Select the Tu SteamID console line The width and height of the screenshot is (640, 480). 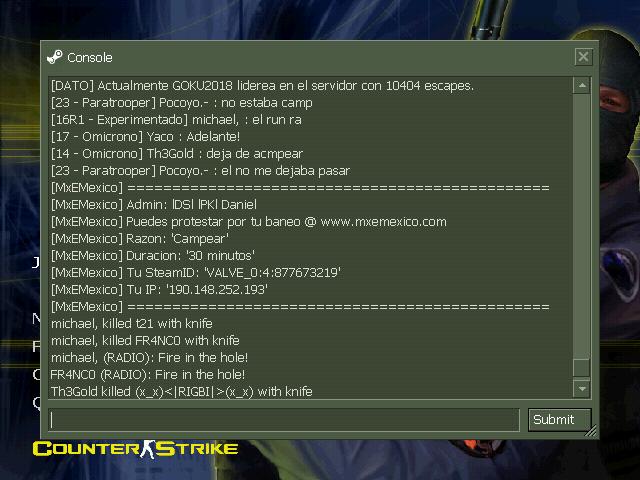click(x=196, y=273)
